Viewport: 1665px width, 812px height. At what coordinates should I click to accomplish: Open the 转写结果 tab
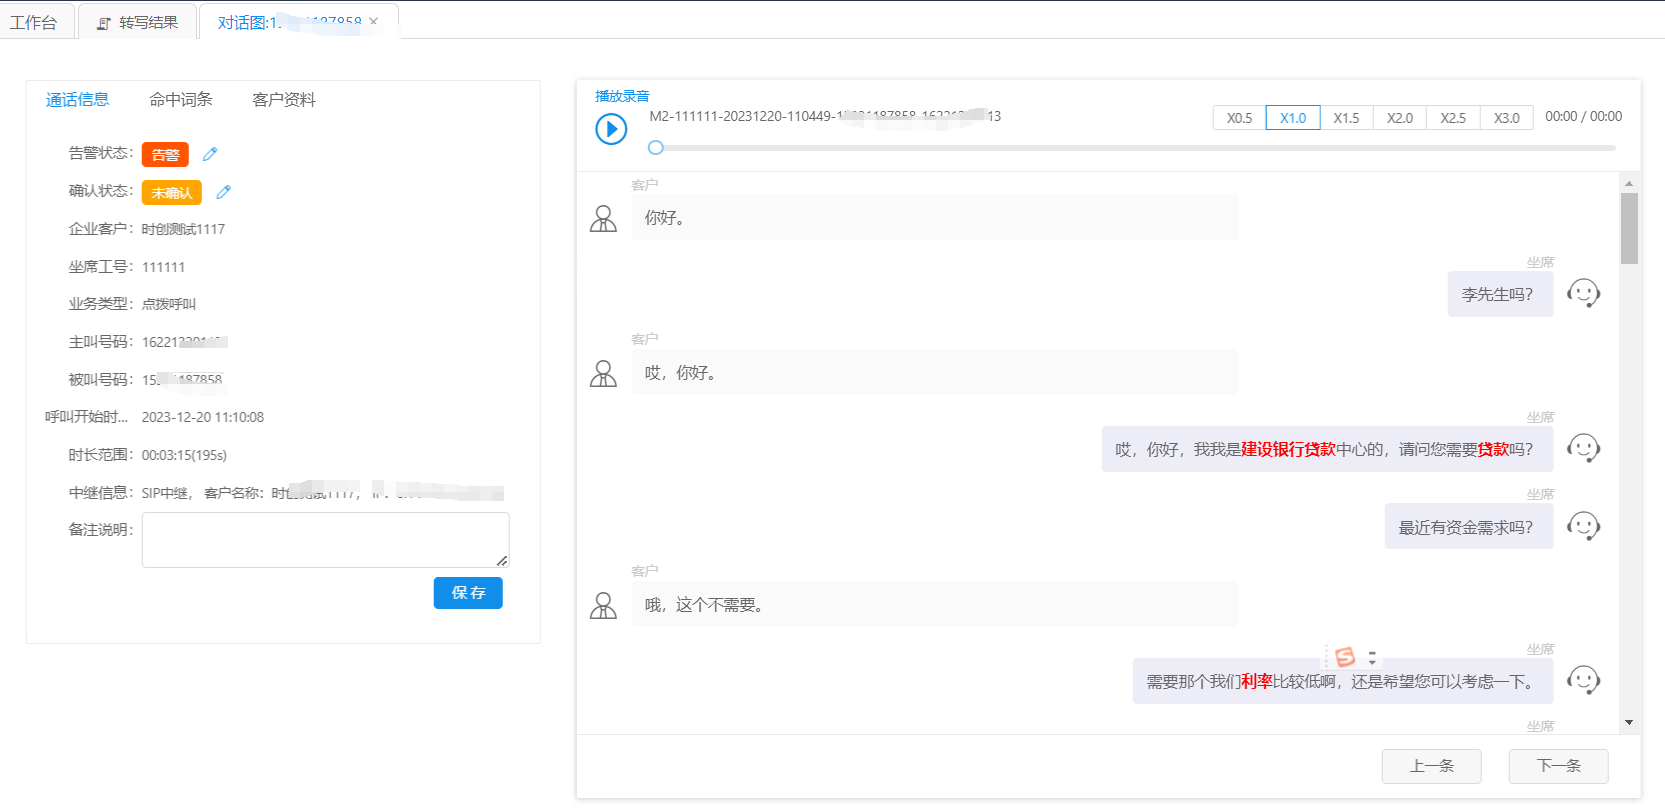138,22
